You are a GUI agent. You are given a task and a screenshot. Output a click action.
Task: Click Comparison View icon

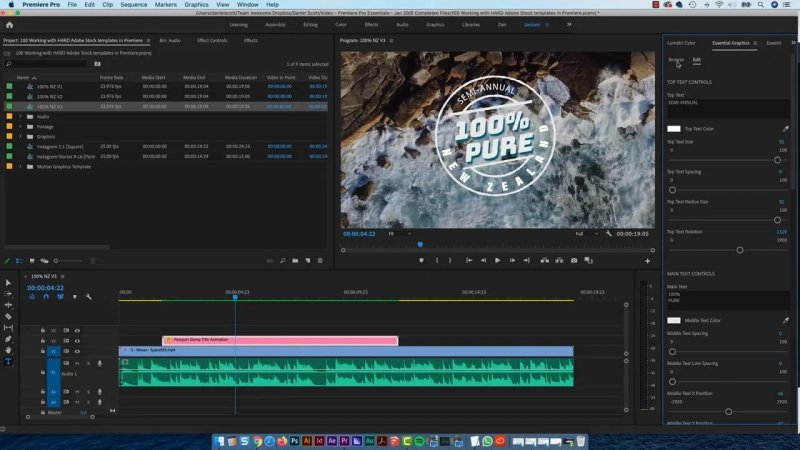588,260
